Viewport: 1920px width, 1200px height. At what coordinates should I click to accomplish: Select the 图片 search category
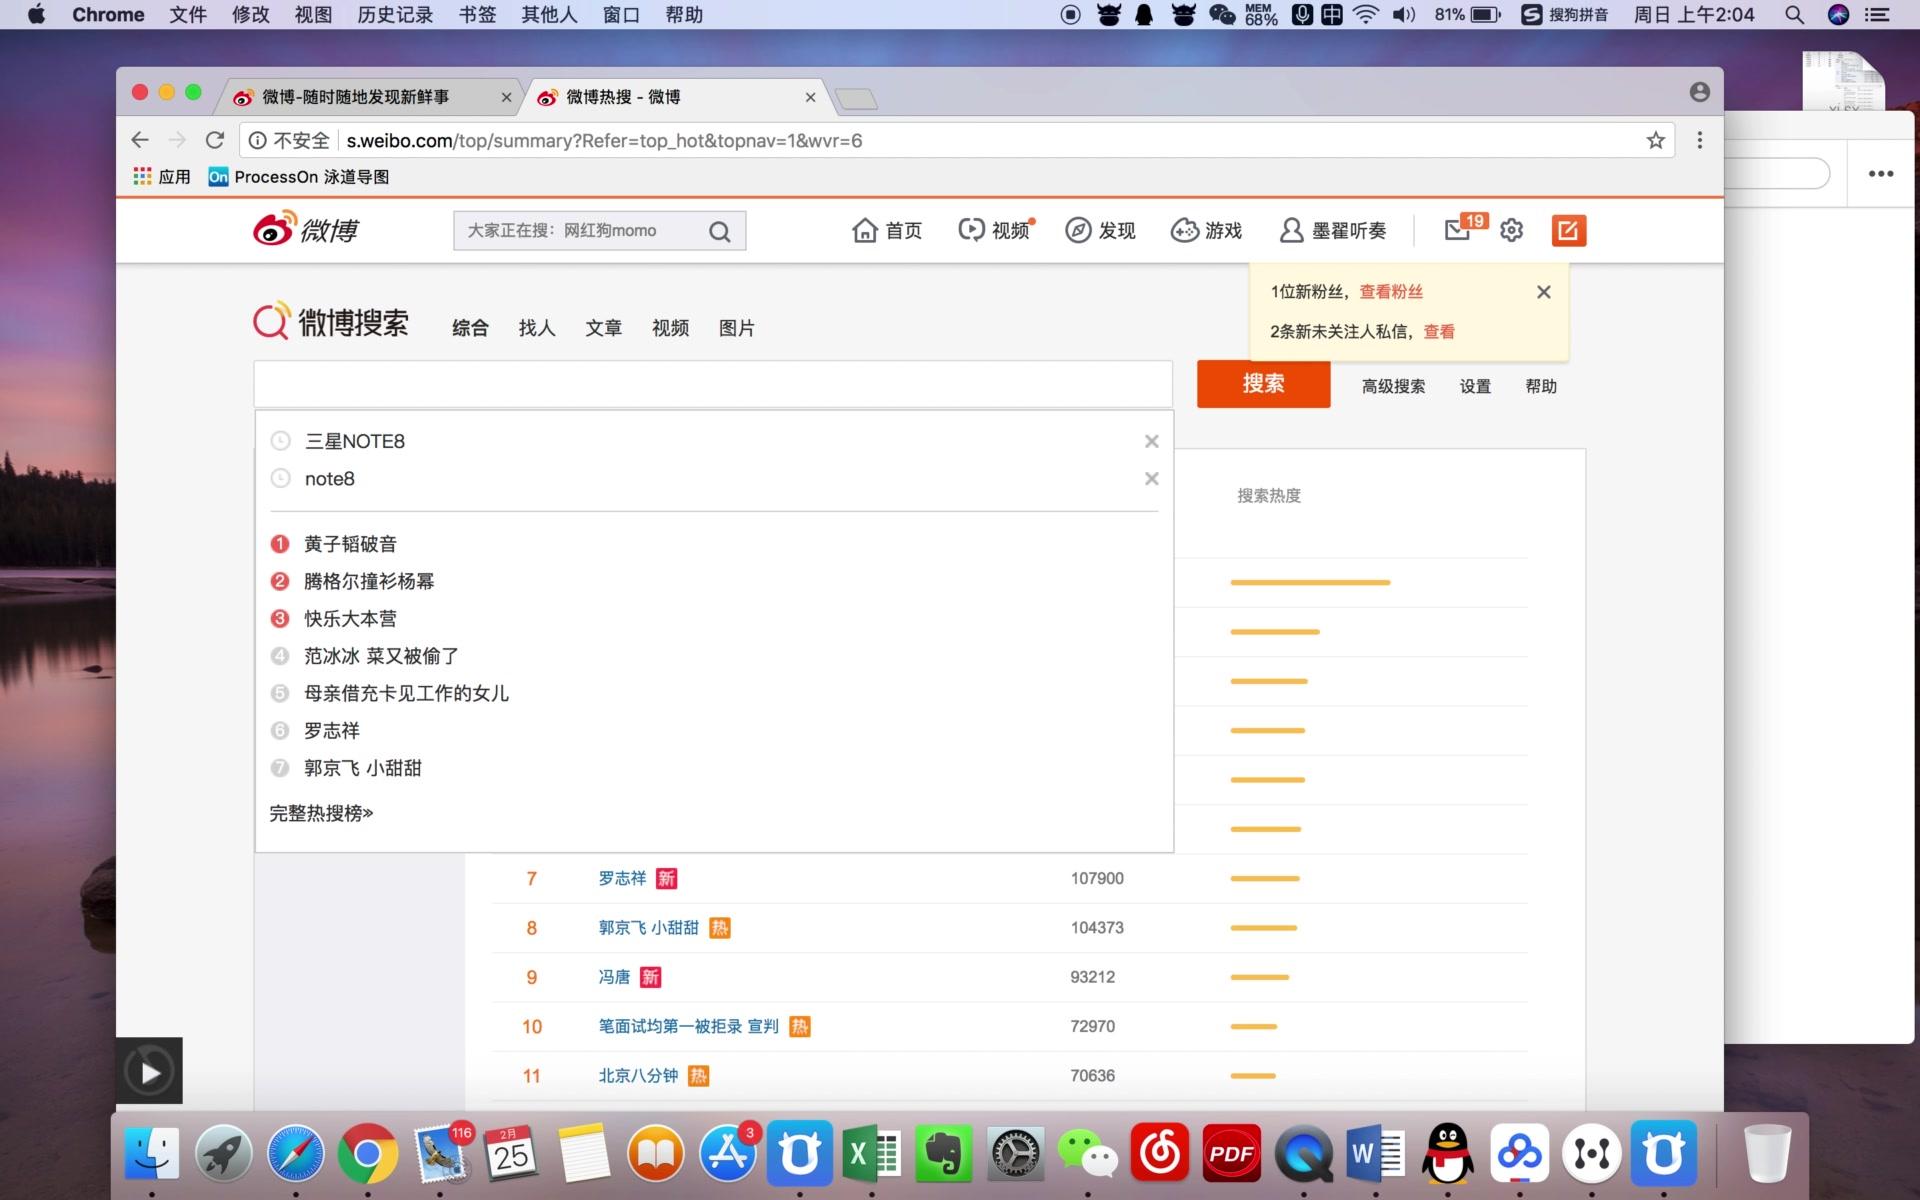[737, 328]
